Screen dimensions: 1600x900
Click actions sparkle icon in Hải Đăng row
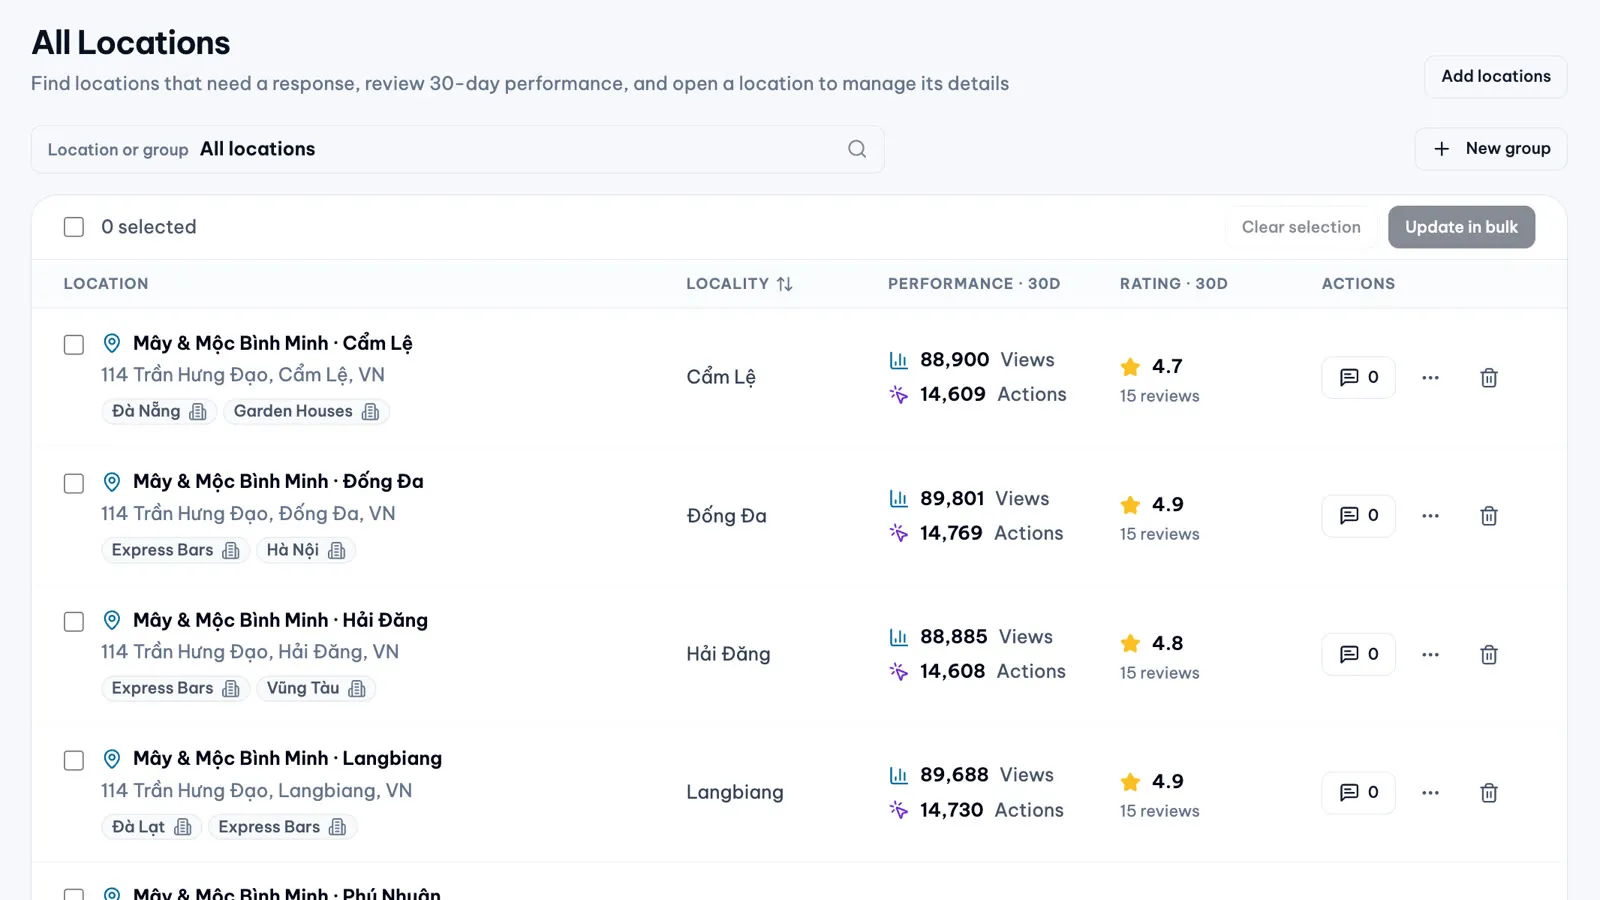(x=899, y=671)
